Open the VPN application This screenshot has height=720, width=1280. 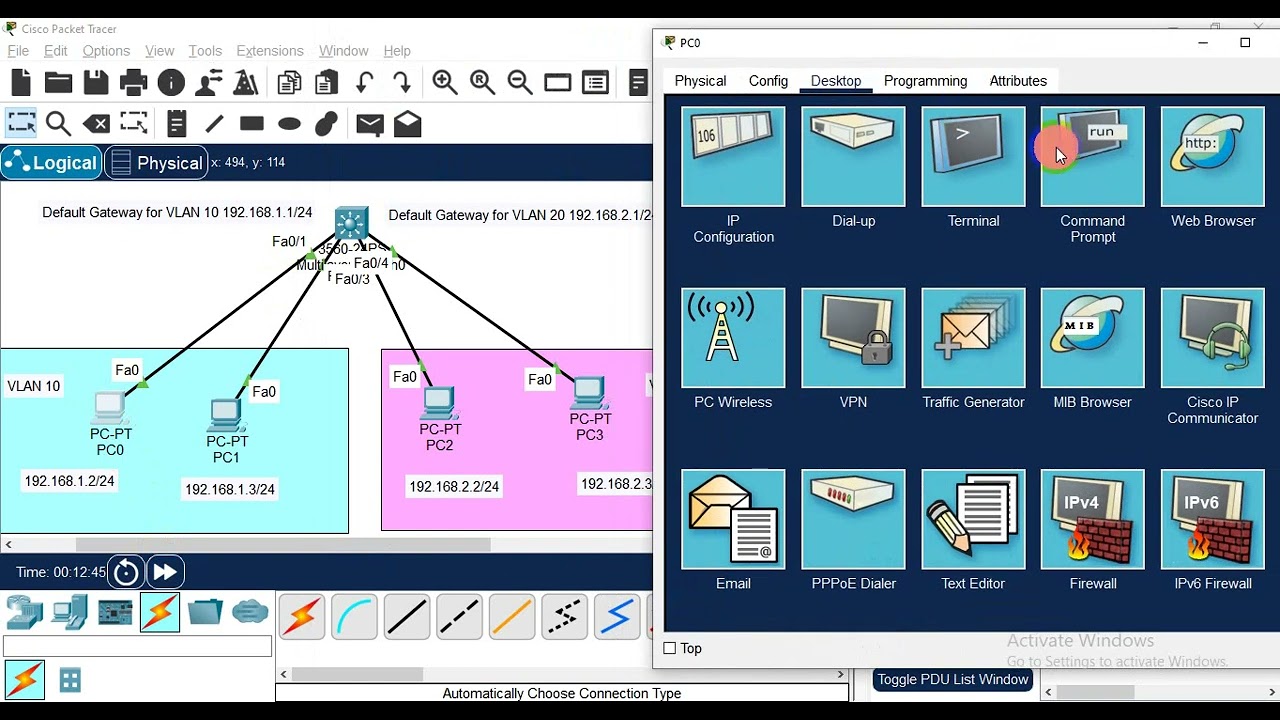pyautogui.click(x=853, y=338)
